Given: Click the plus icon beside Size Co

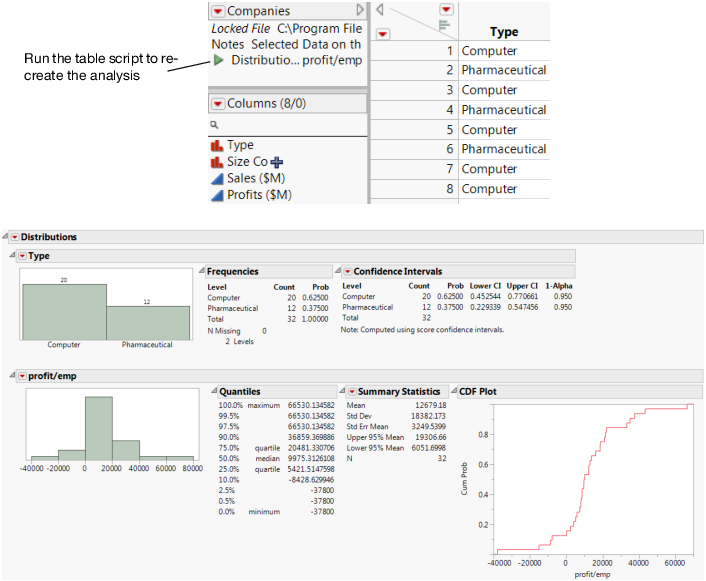Looking at the screenshot, I should [277, 162].
